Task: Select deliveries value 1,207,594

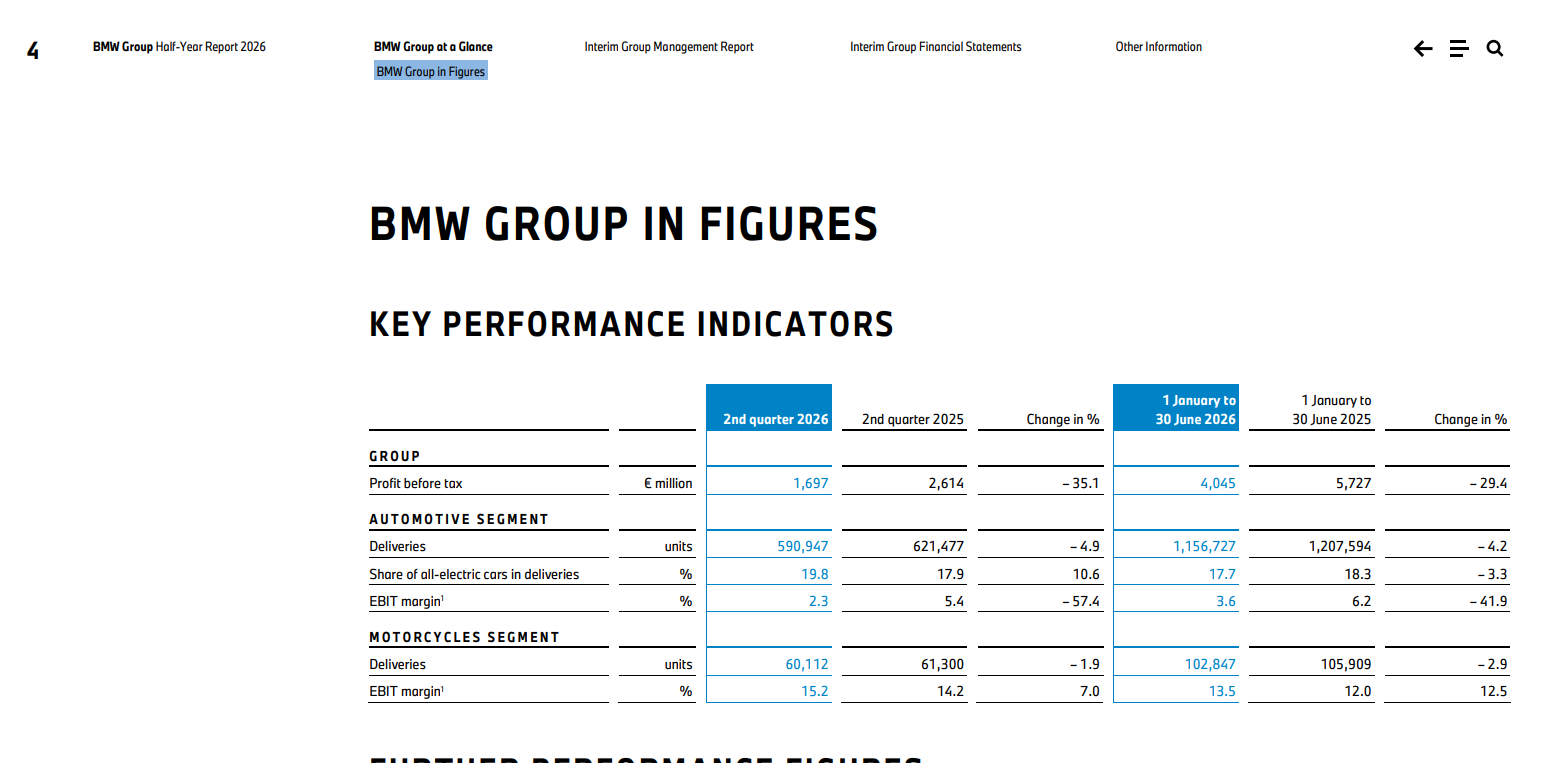Action: point(1341,547)
